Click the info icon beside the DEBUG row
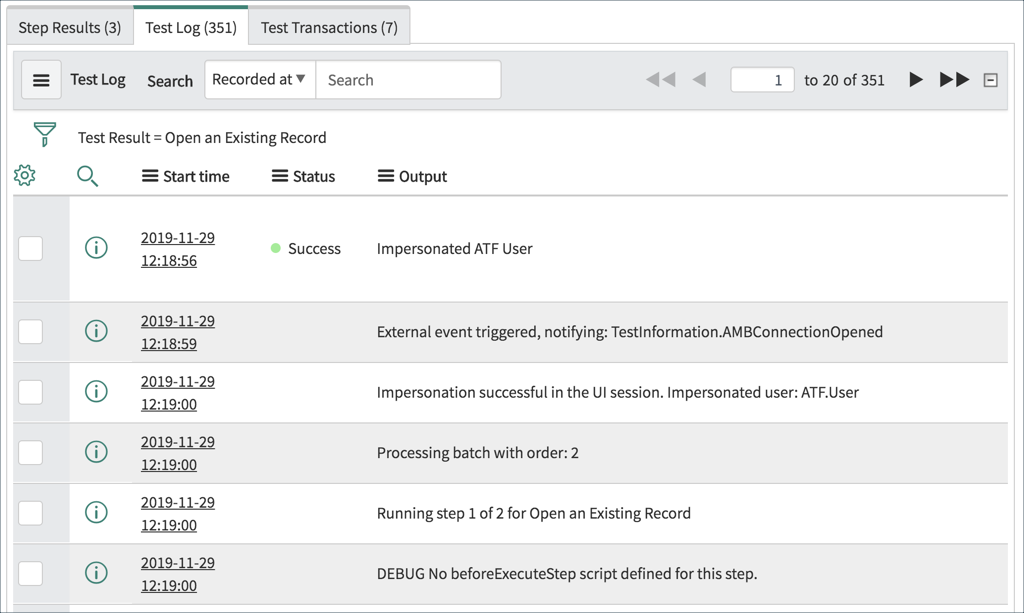 (96, 573)
